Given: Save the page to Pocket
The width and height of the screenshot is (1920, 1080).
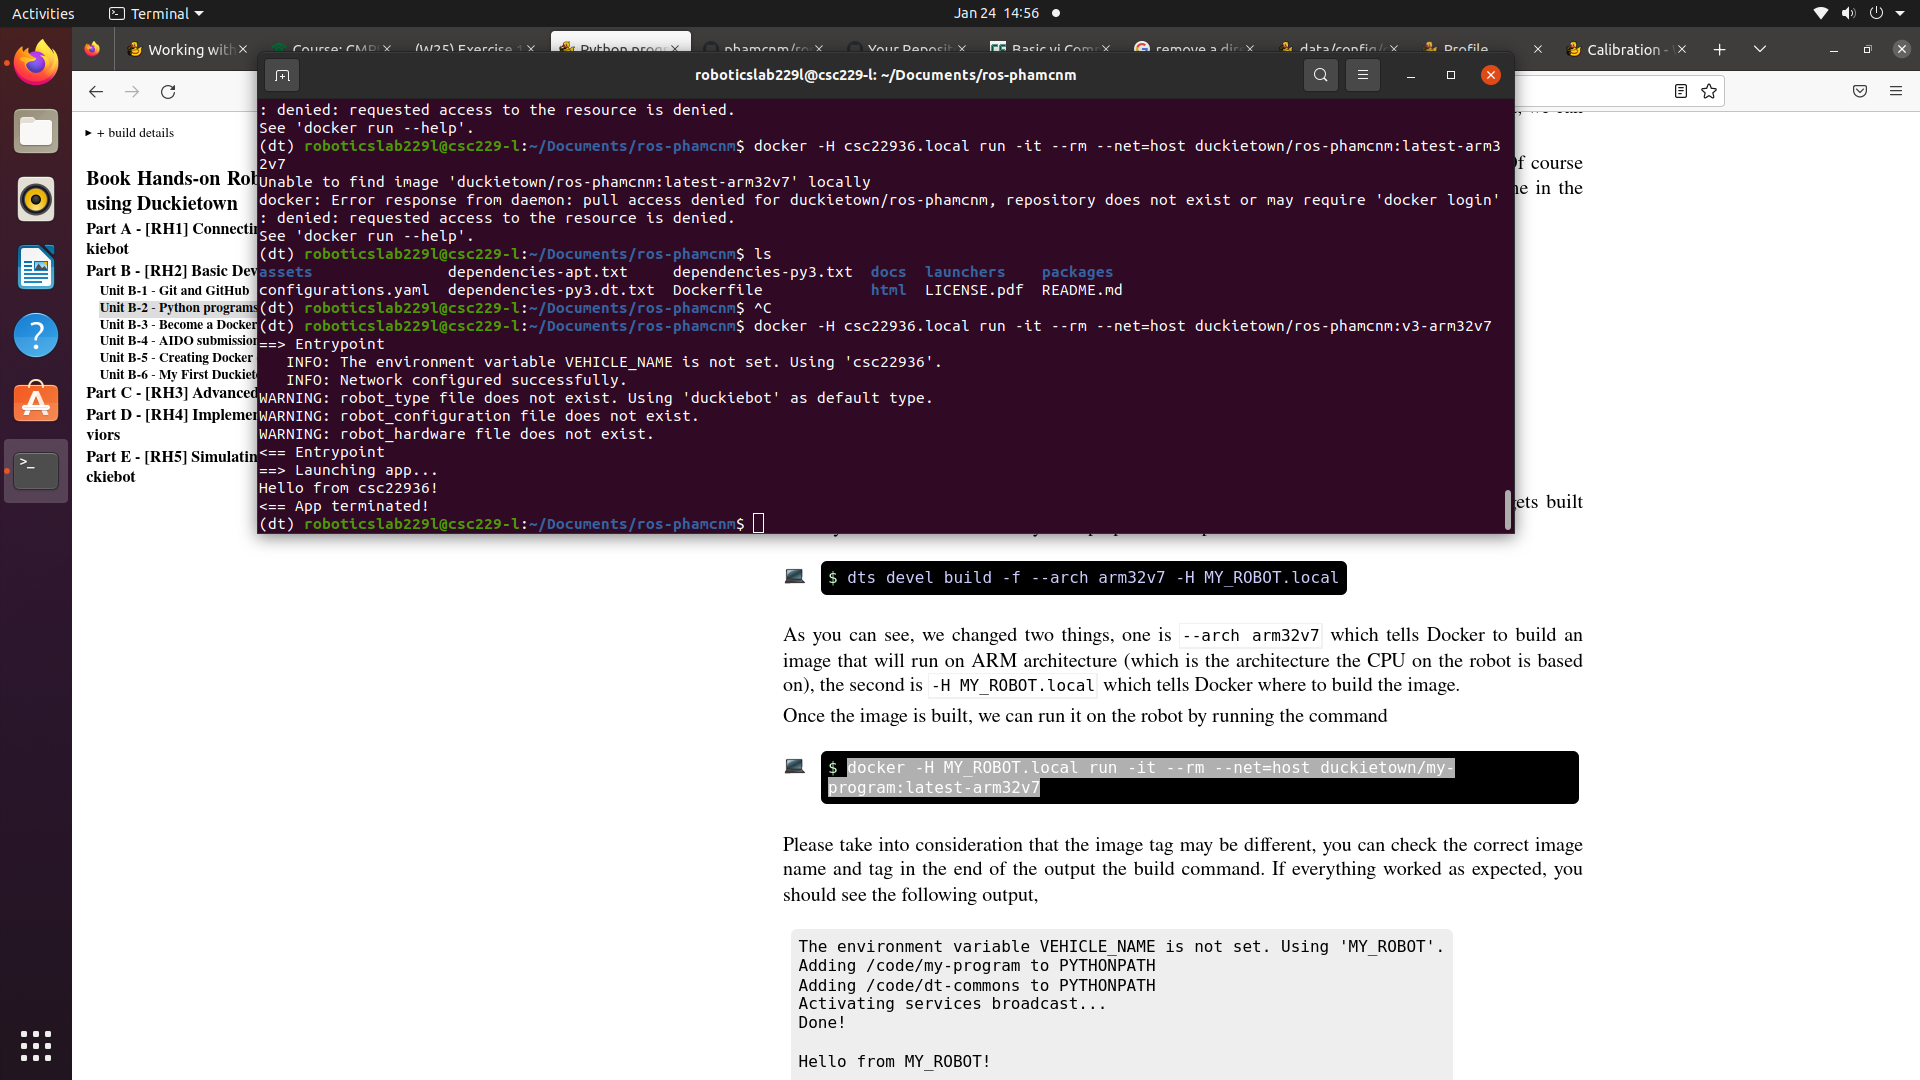Looking at the screenshot, I should (x=1860, y=91).
